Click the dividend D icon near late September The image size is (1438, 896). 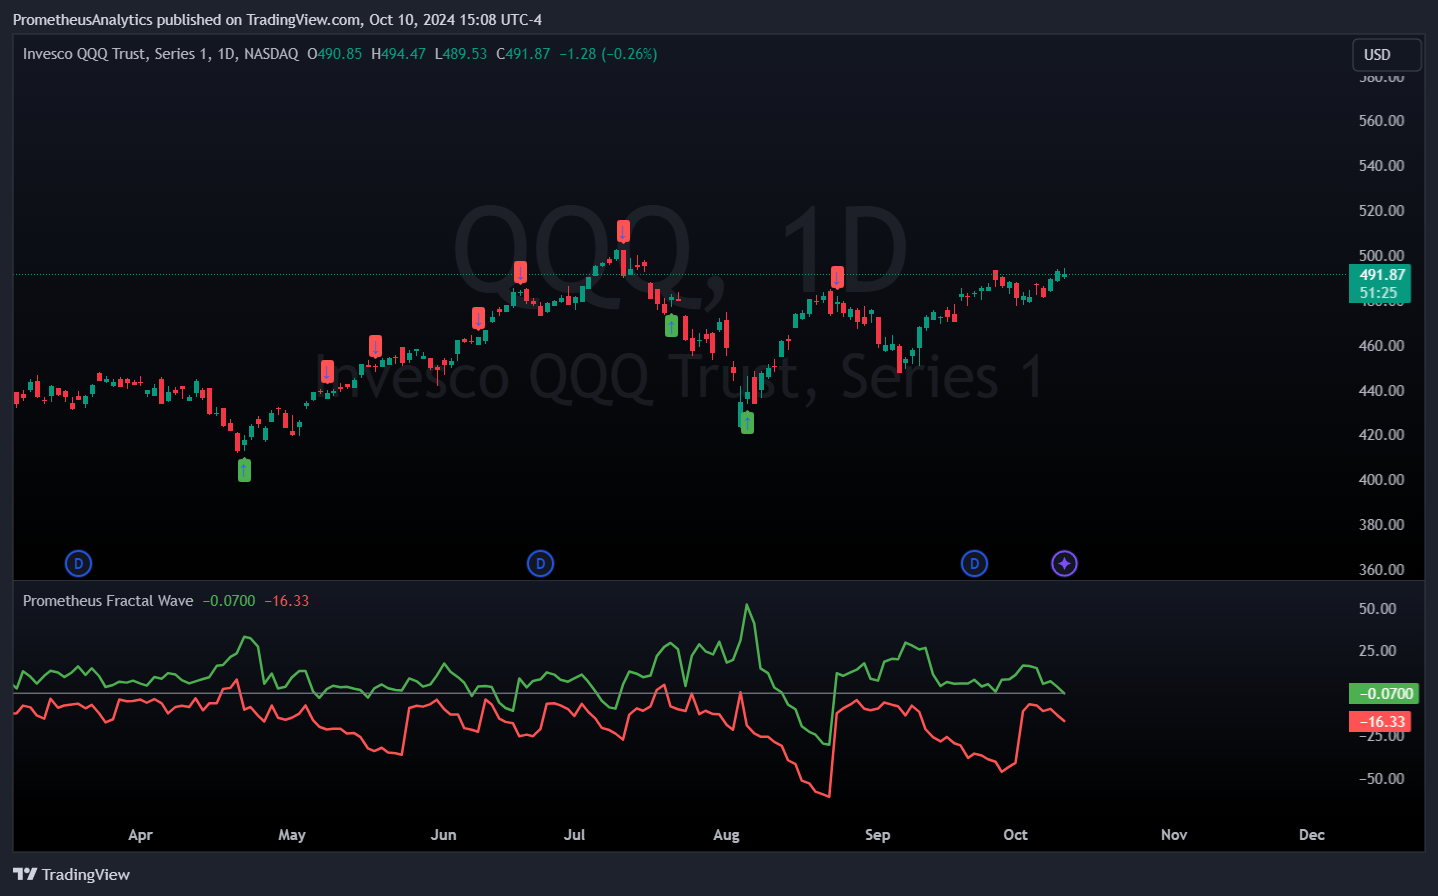(x=974, y=564)
